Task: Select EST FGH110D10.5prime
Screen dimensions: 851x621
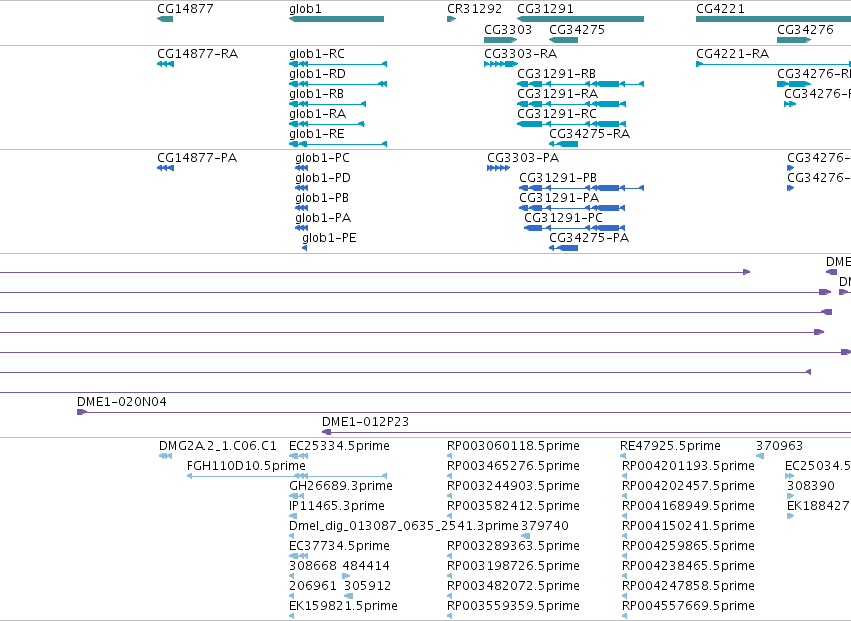Action: pos(246,466)
